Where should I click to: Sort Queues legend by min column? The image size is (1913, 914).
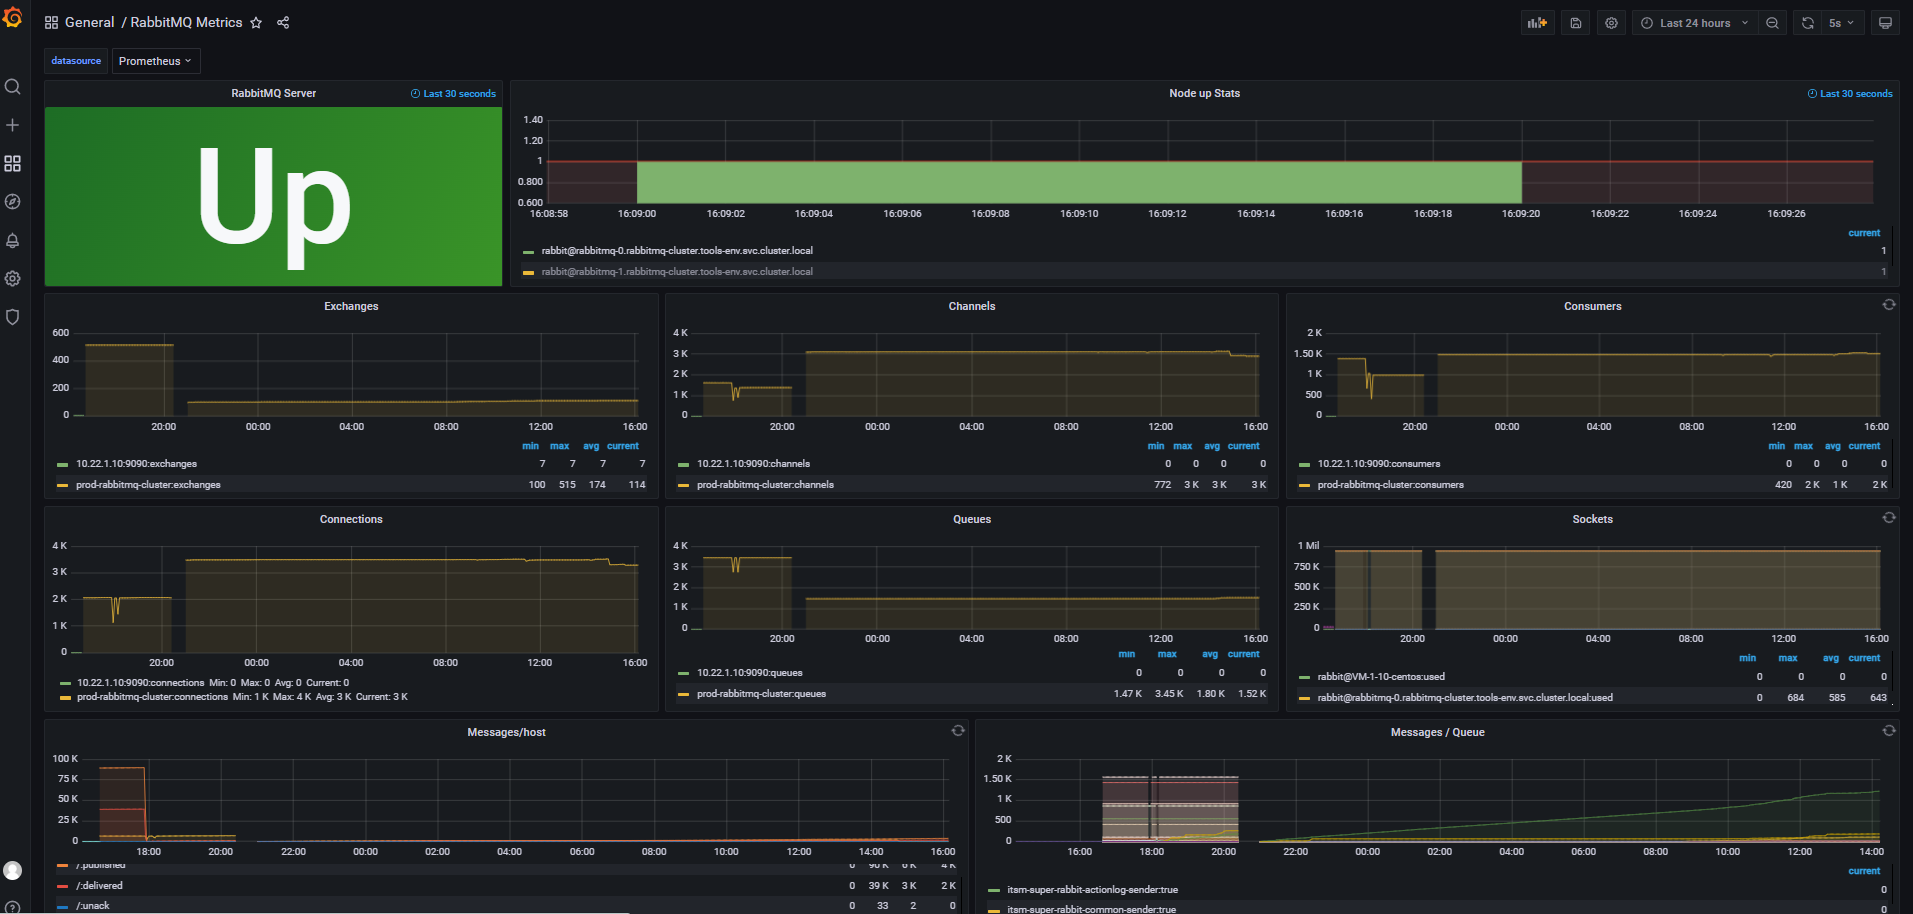click(1127, 654)
